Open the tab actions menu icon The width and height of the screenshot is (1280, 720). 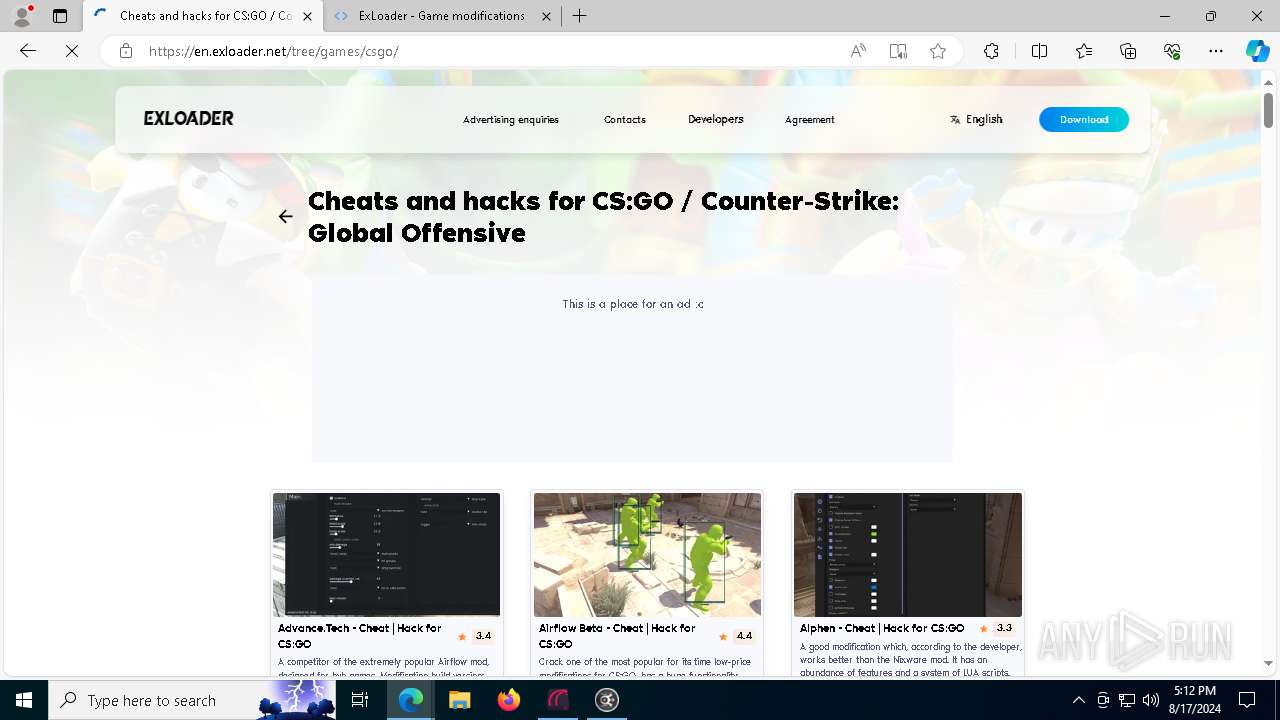tap(60, 16)
